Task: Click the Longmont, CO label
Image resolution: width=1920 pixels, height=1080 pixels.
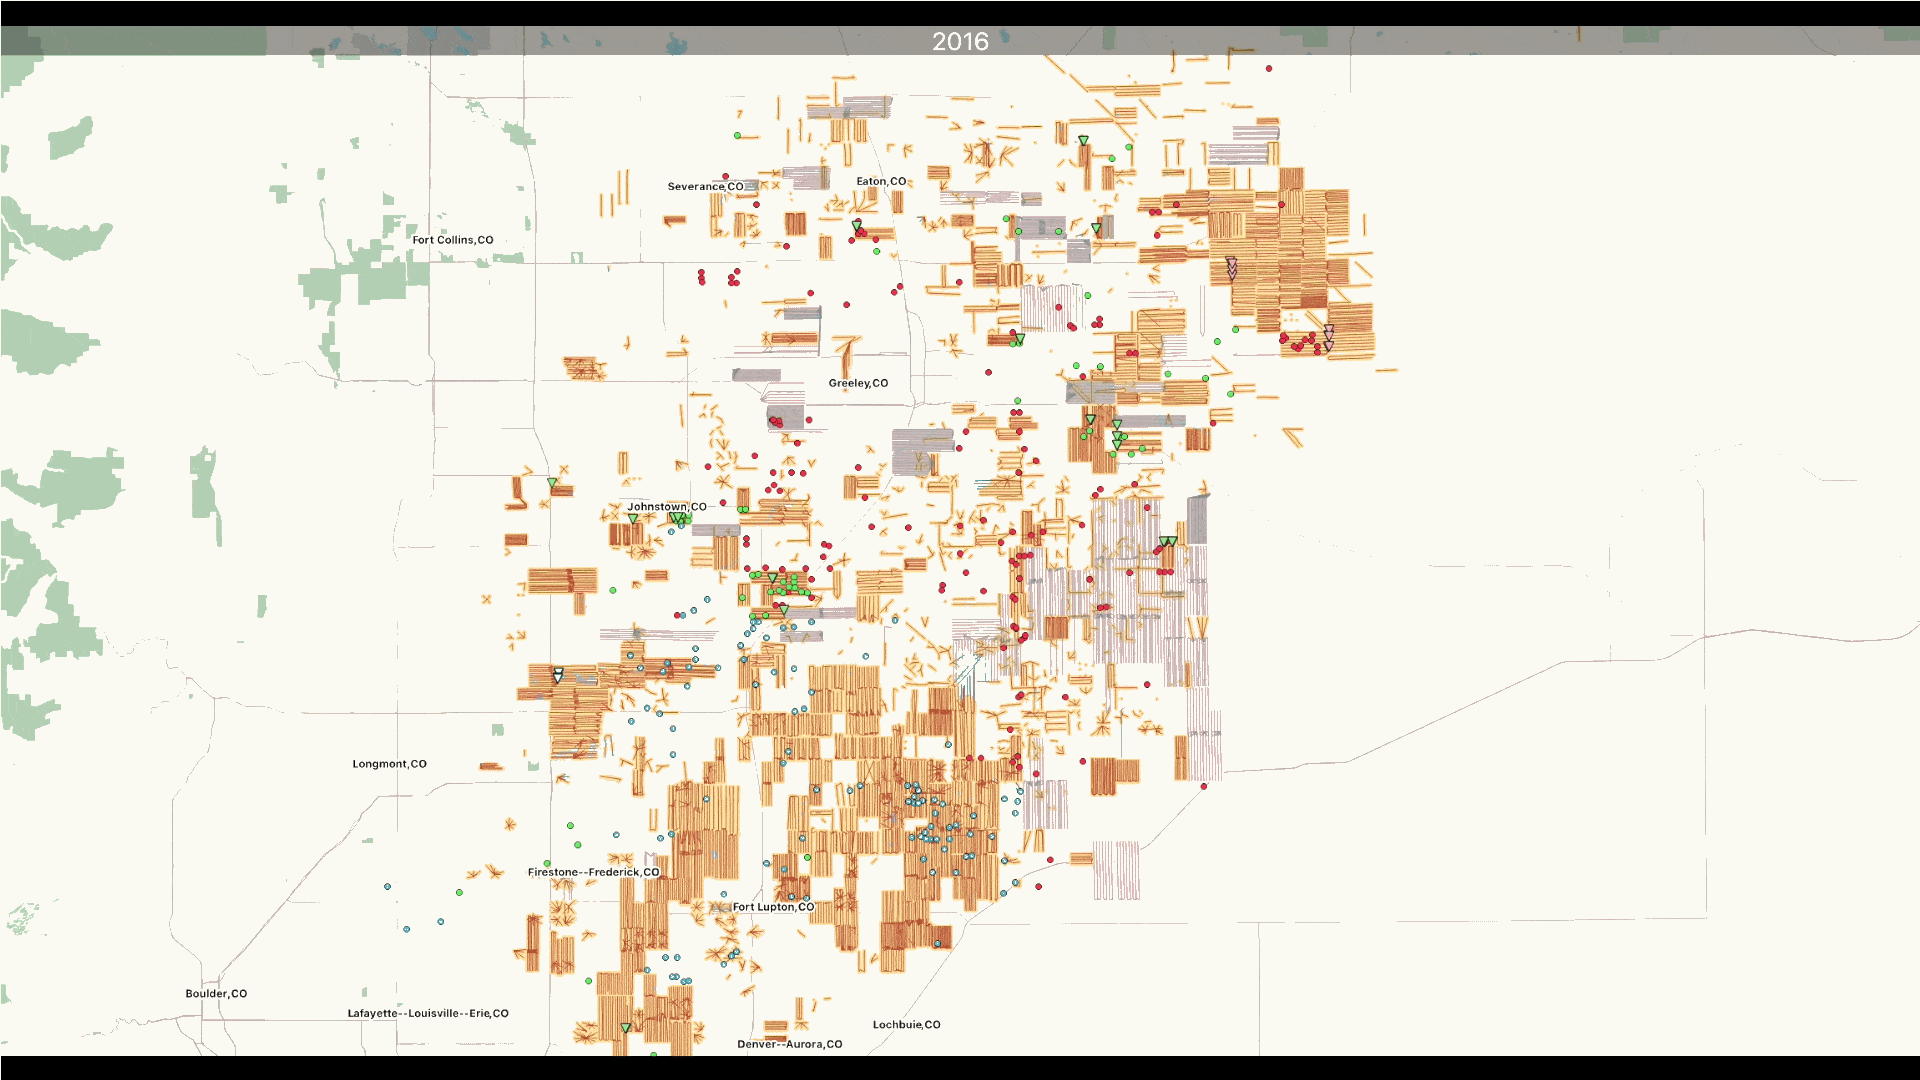Action: 389,764
